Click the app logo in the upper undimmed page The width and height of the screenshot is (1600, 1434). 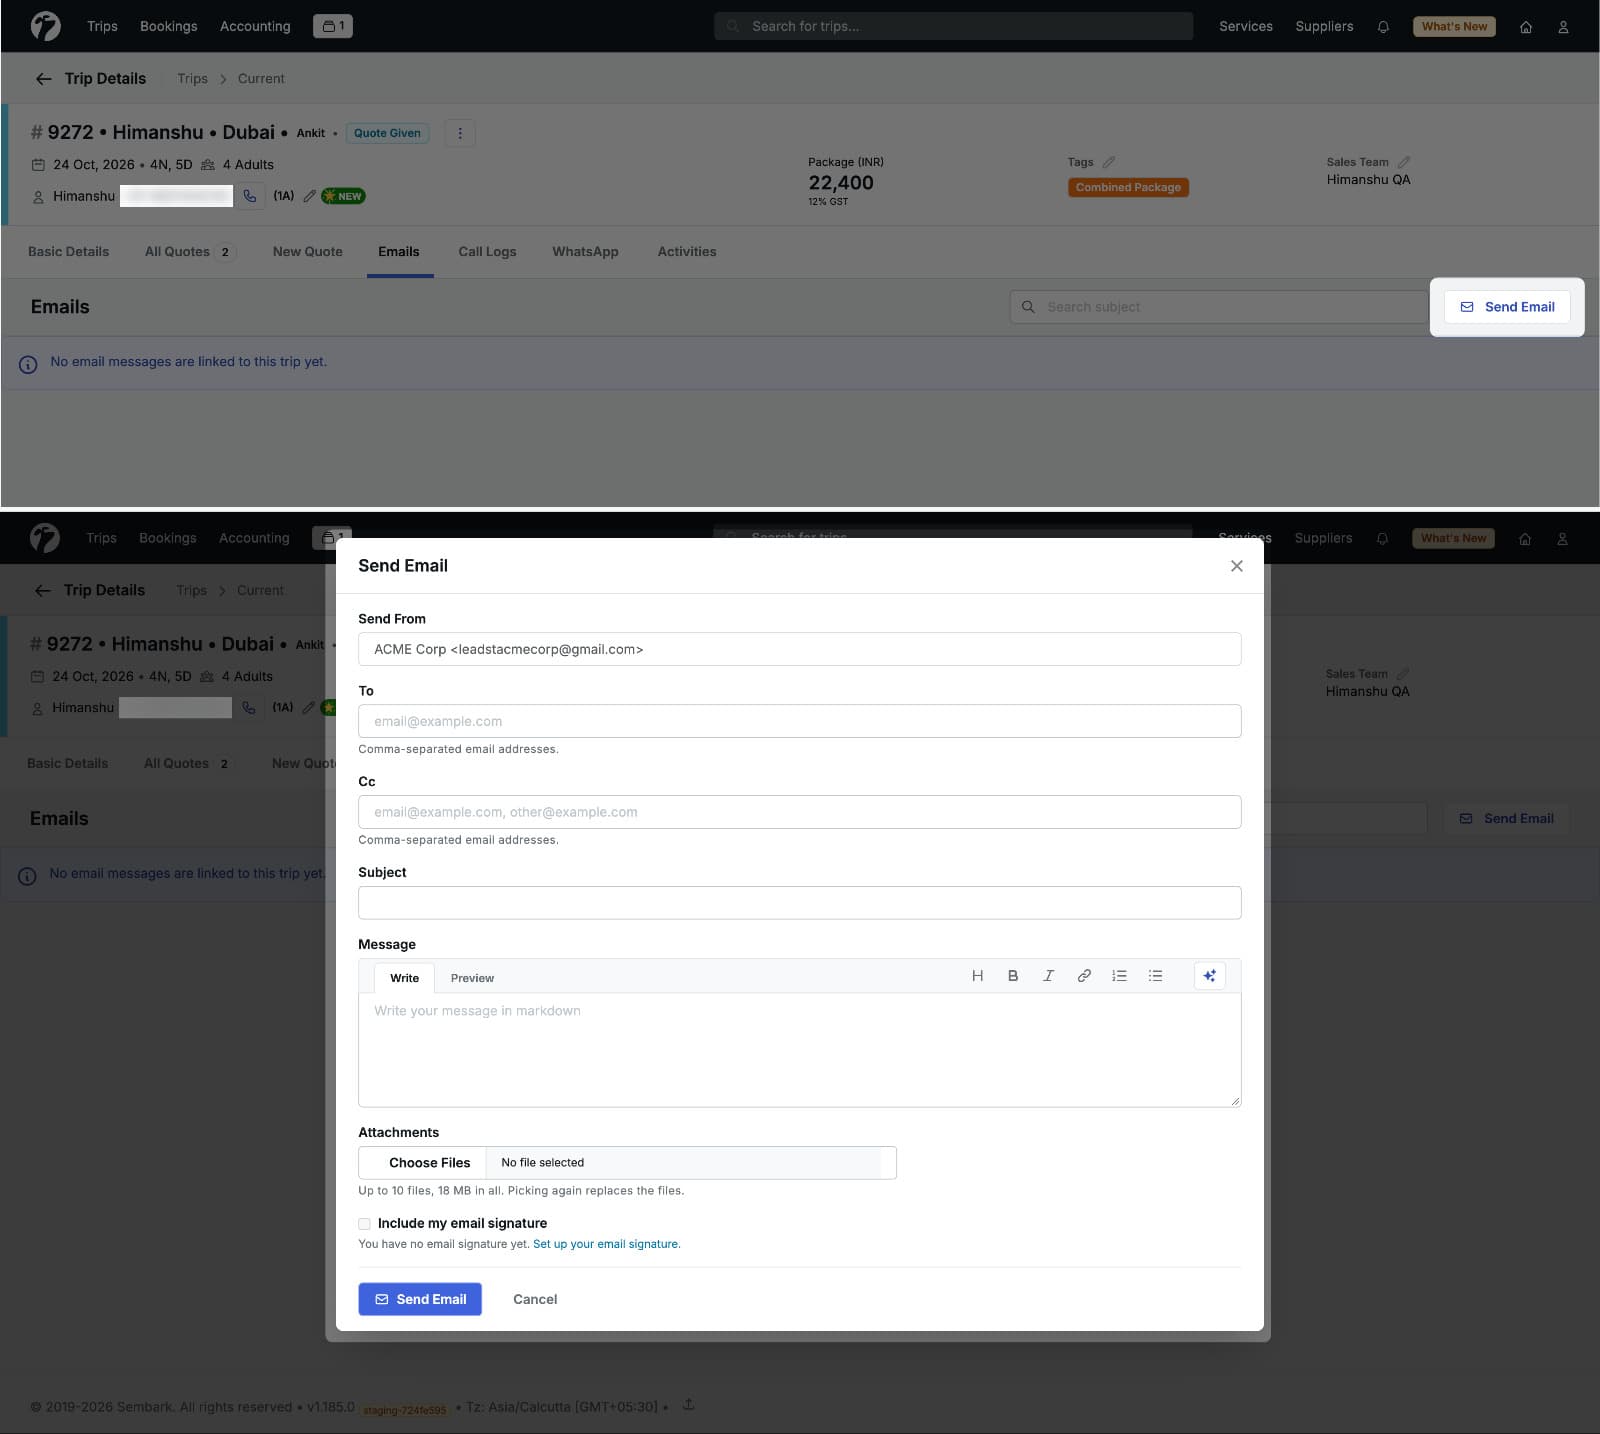point(45,26)
